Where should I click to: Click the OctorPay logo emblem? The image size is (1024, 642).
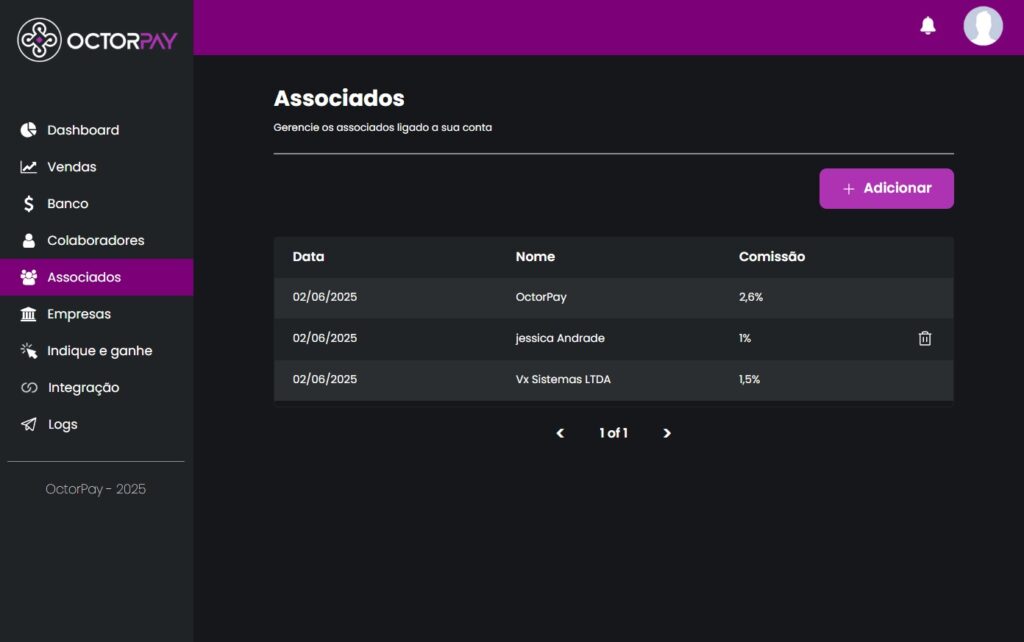coord(39,40)
